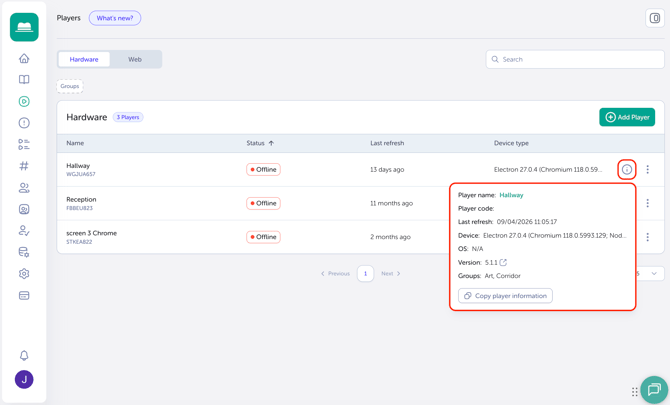Open the three-dot menu for screen 3 Chrome
Screen dimensions: 670x405
(648, 237)
